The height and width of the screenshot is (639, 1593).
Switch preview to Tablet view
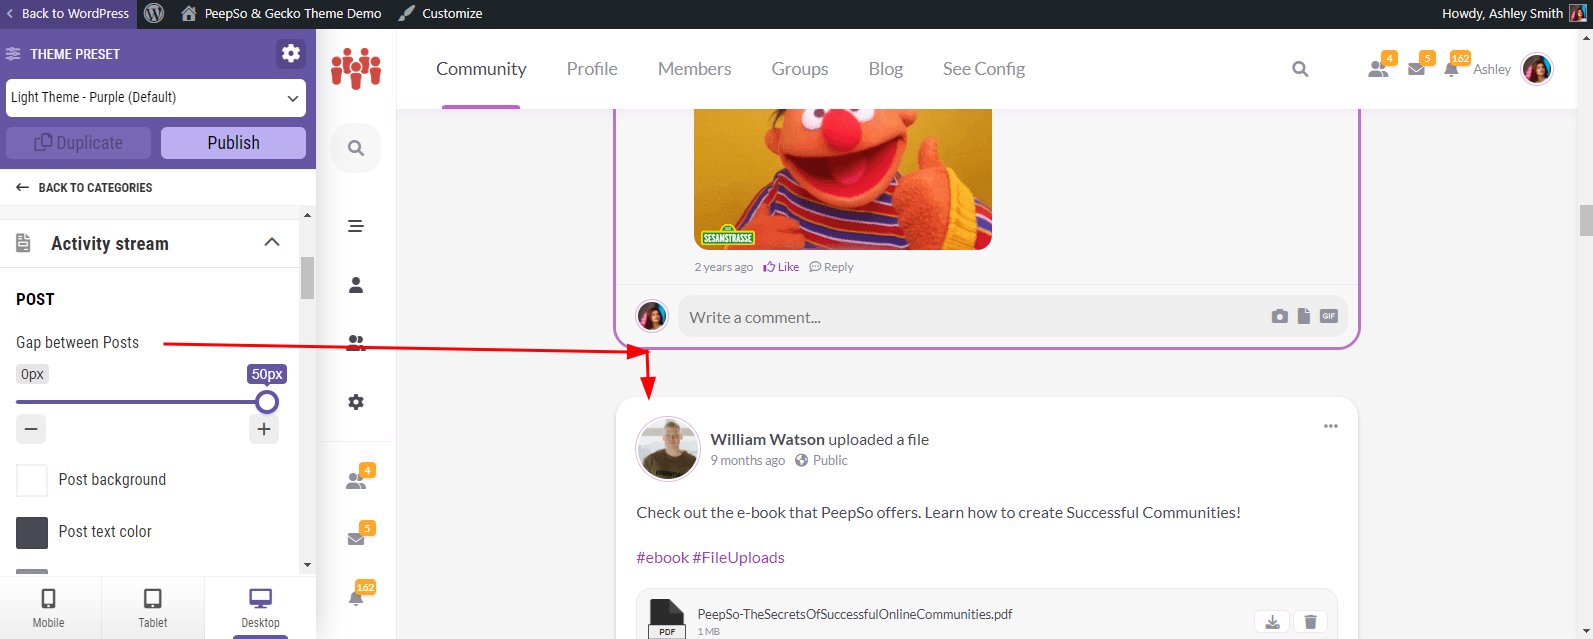point(152,608)
